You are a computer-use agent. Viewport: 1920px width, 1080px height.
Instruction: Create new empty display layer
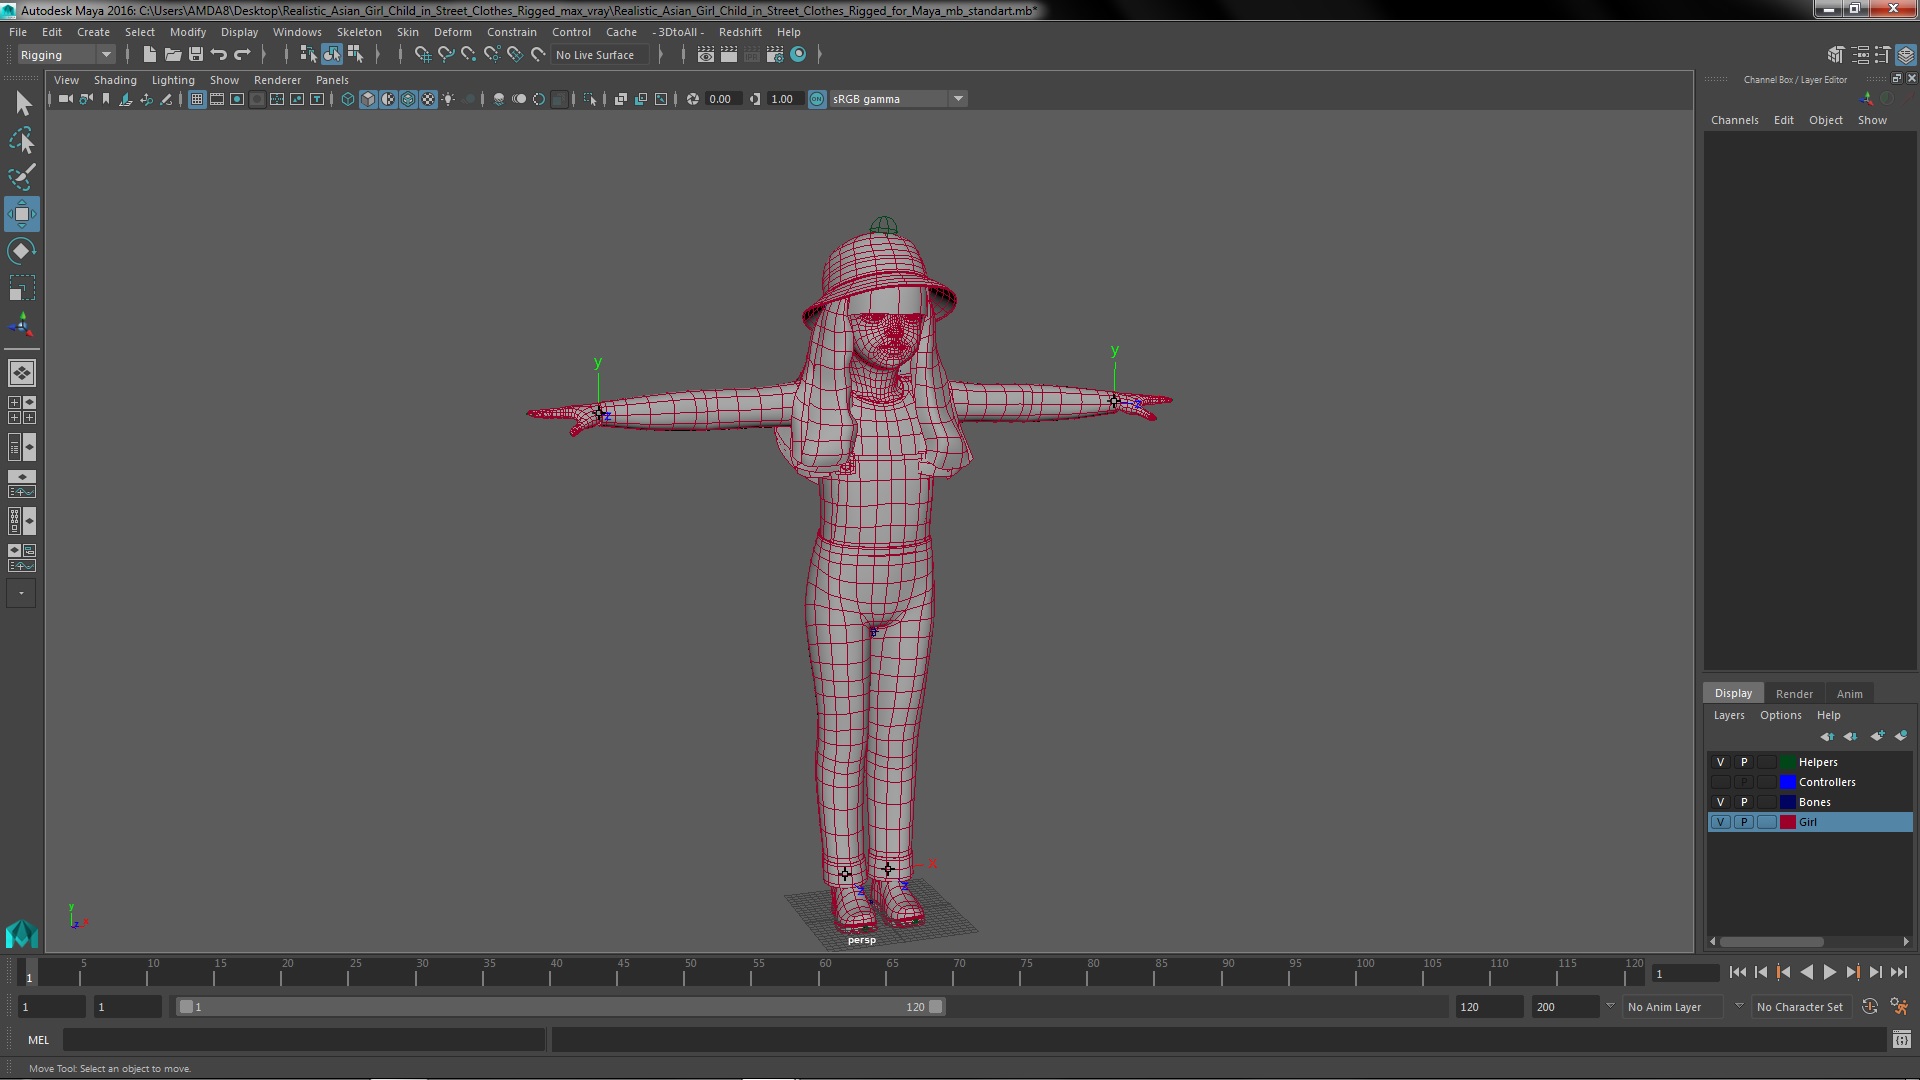[1877, 736]
